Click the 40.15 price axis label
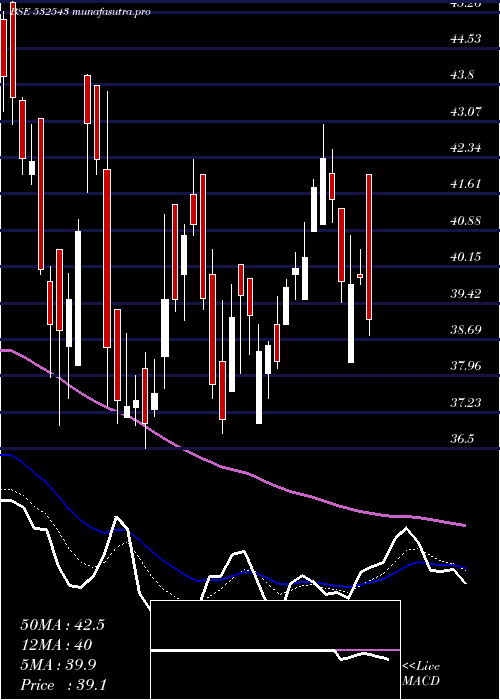 coord(466,257)
